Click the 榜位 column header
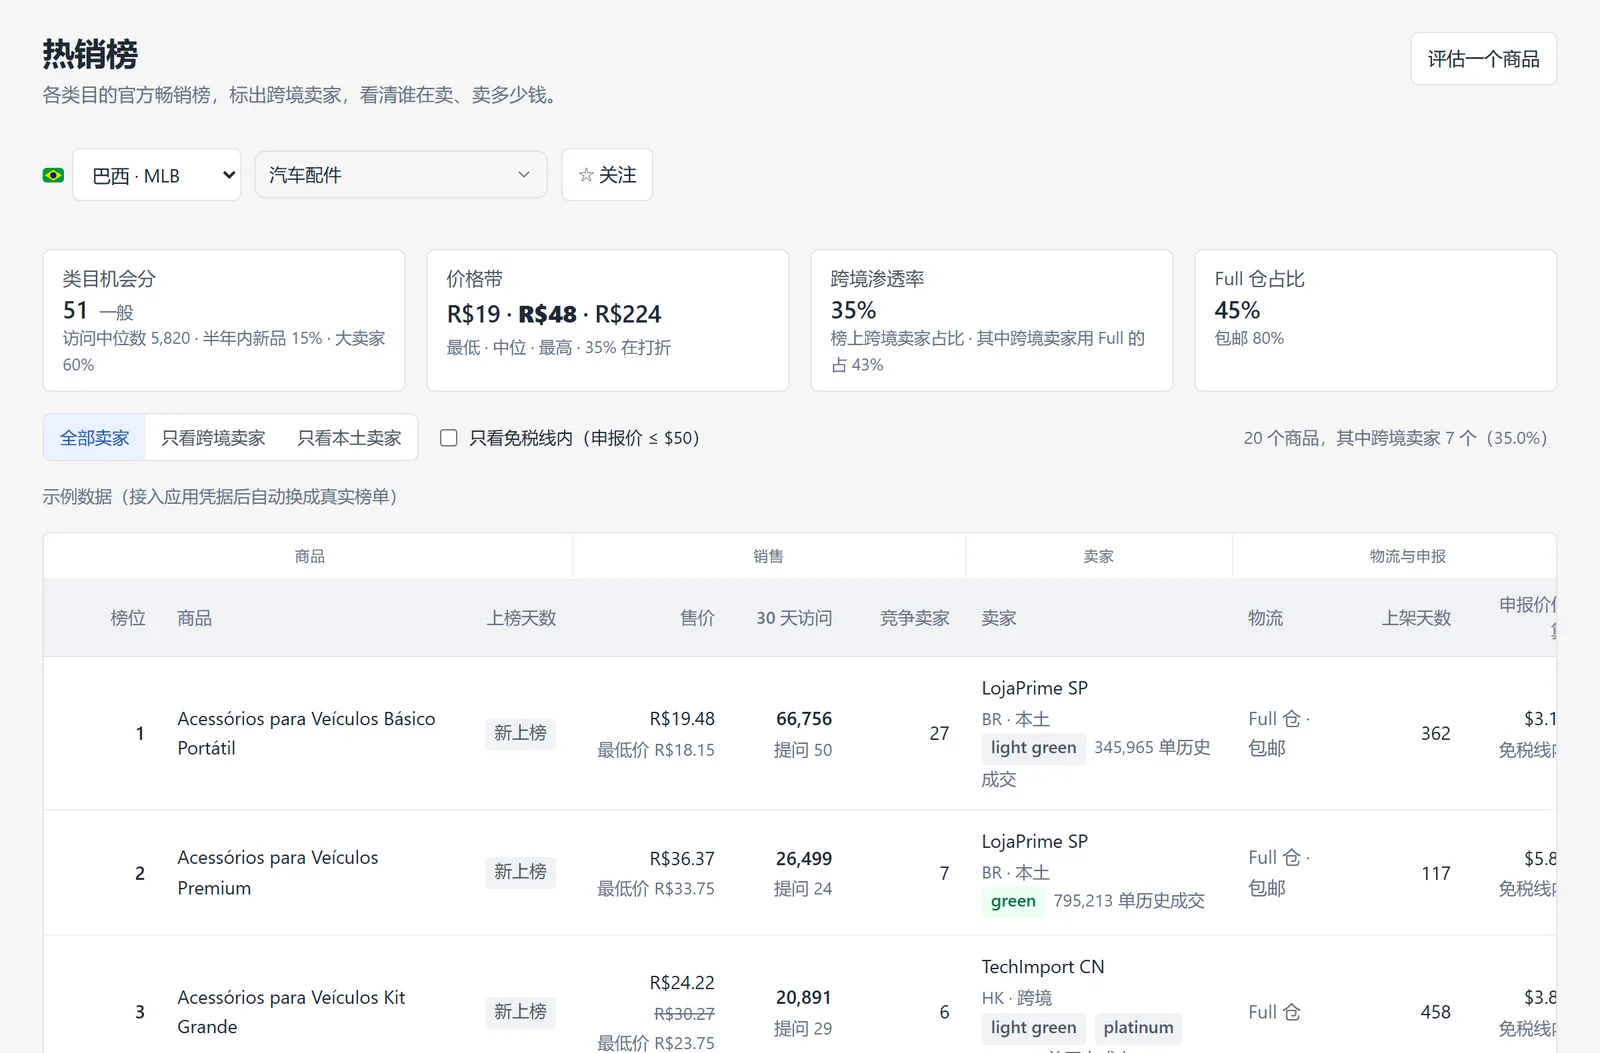 [128, 618]
